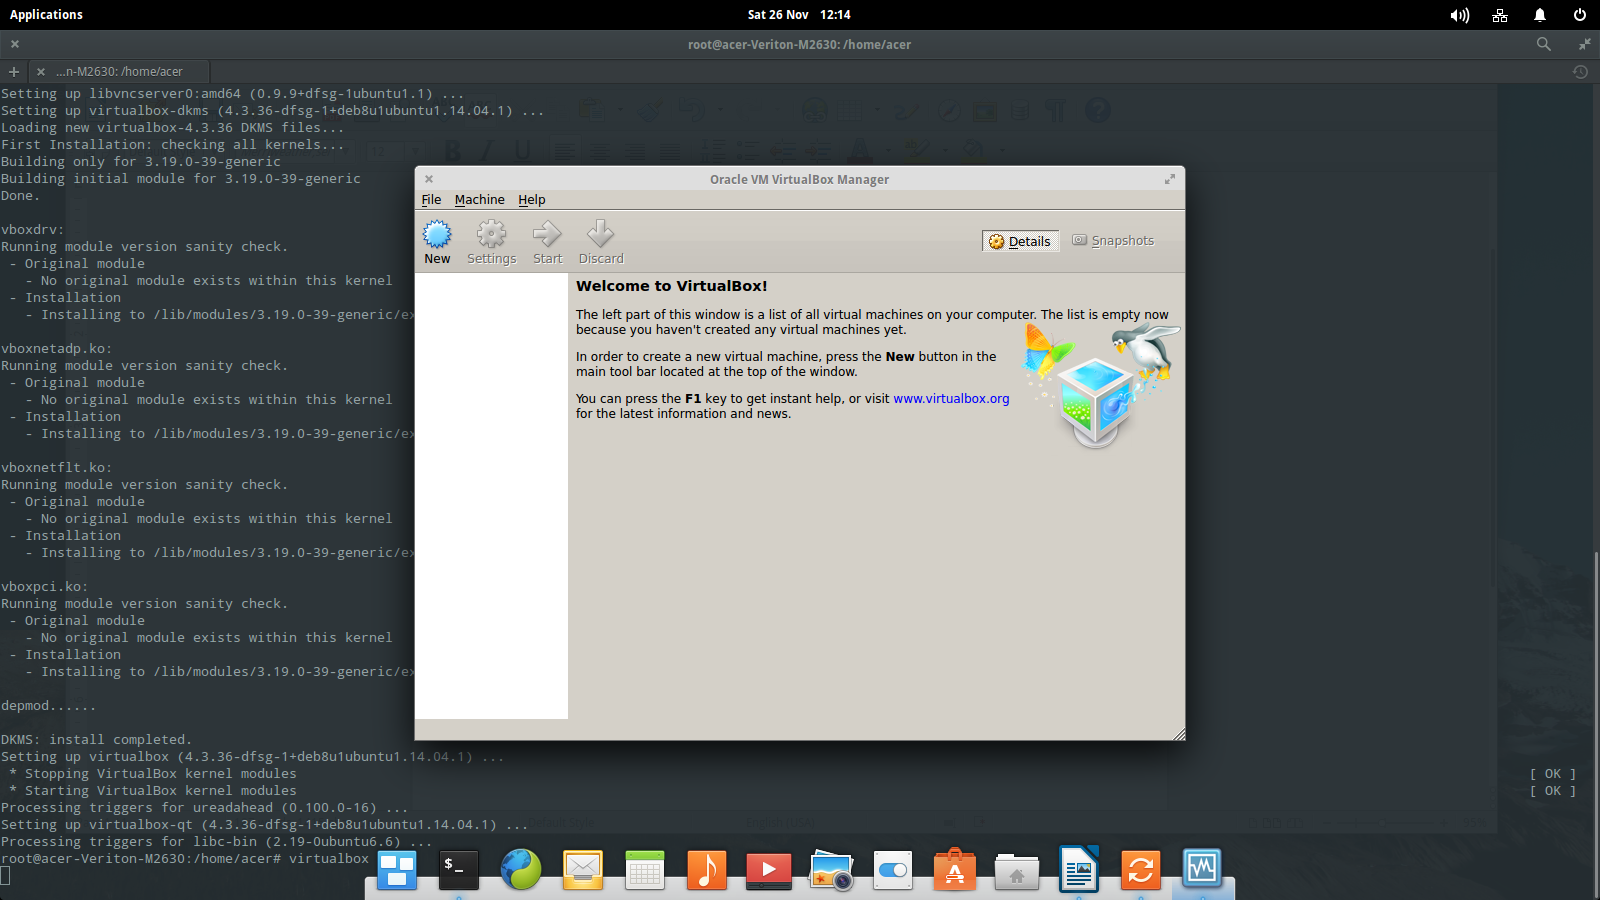Open System Monitor from the dock

pyautogui.click(x=1203, y=870)
